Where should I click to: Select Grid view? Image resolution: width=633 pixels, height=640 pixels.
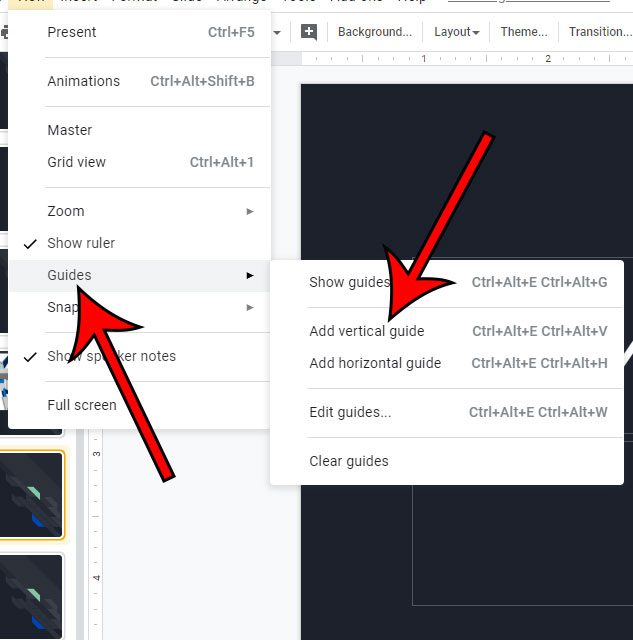coord(76,162)
